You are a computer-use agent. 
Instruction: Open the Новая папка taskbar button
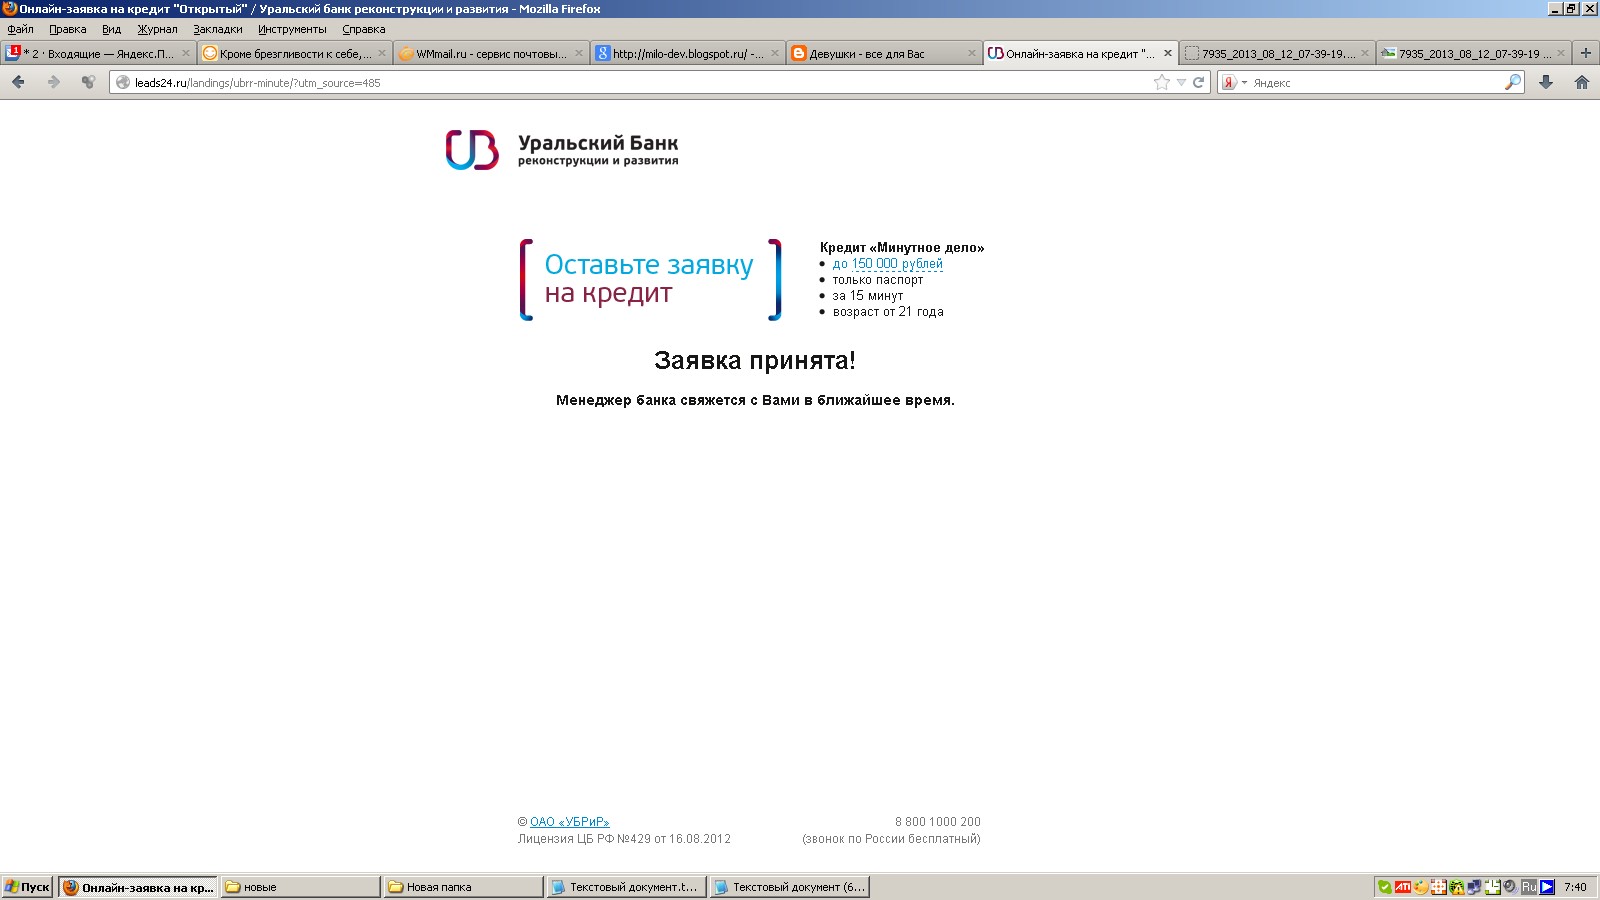click(x=463, y=887)
